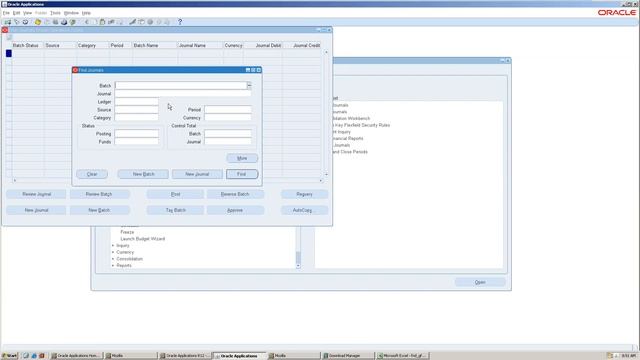
Task: Click the Navigator tree vertical scrollbar thumb
Action: [x=298, y=258]
